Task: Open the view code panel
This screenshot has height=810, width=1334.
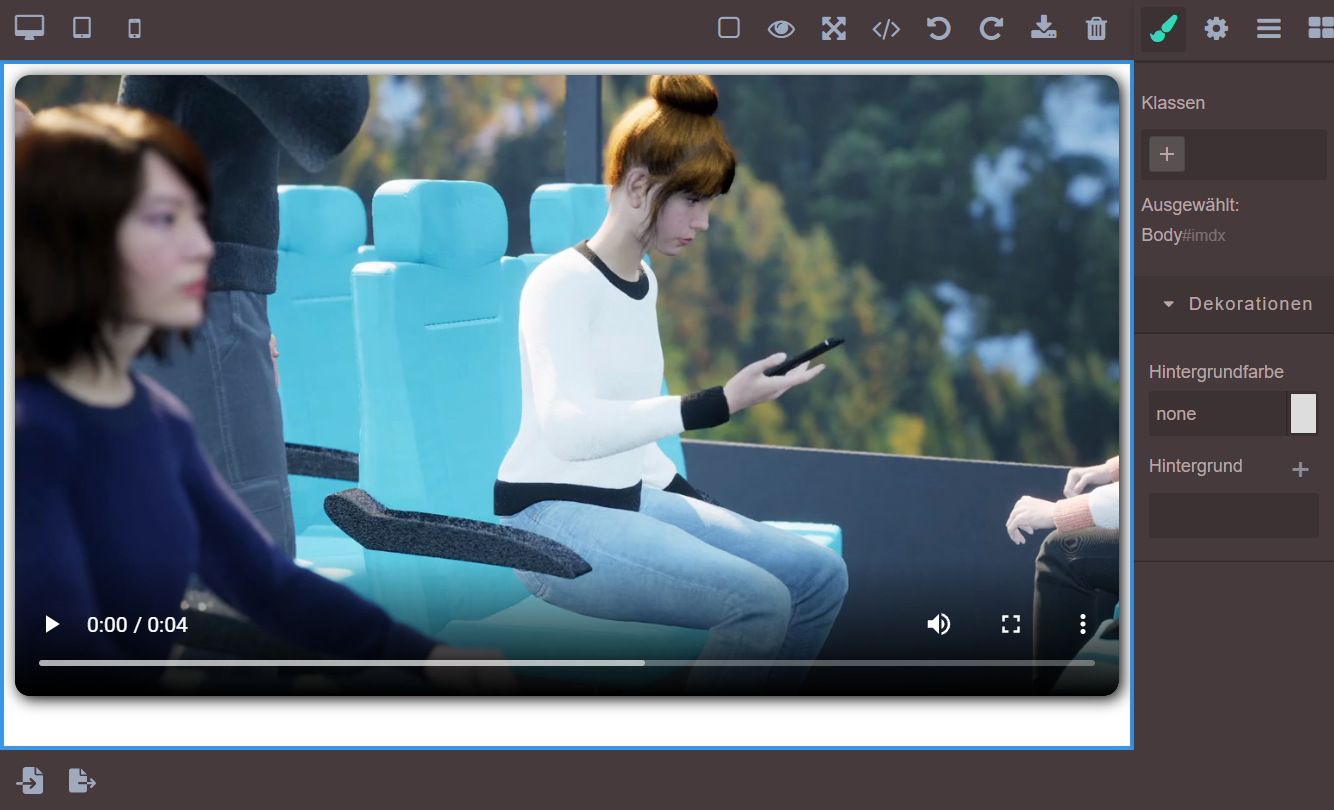Action: click(x=886, y=28)
